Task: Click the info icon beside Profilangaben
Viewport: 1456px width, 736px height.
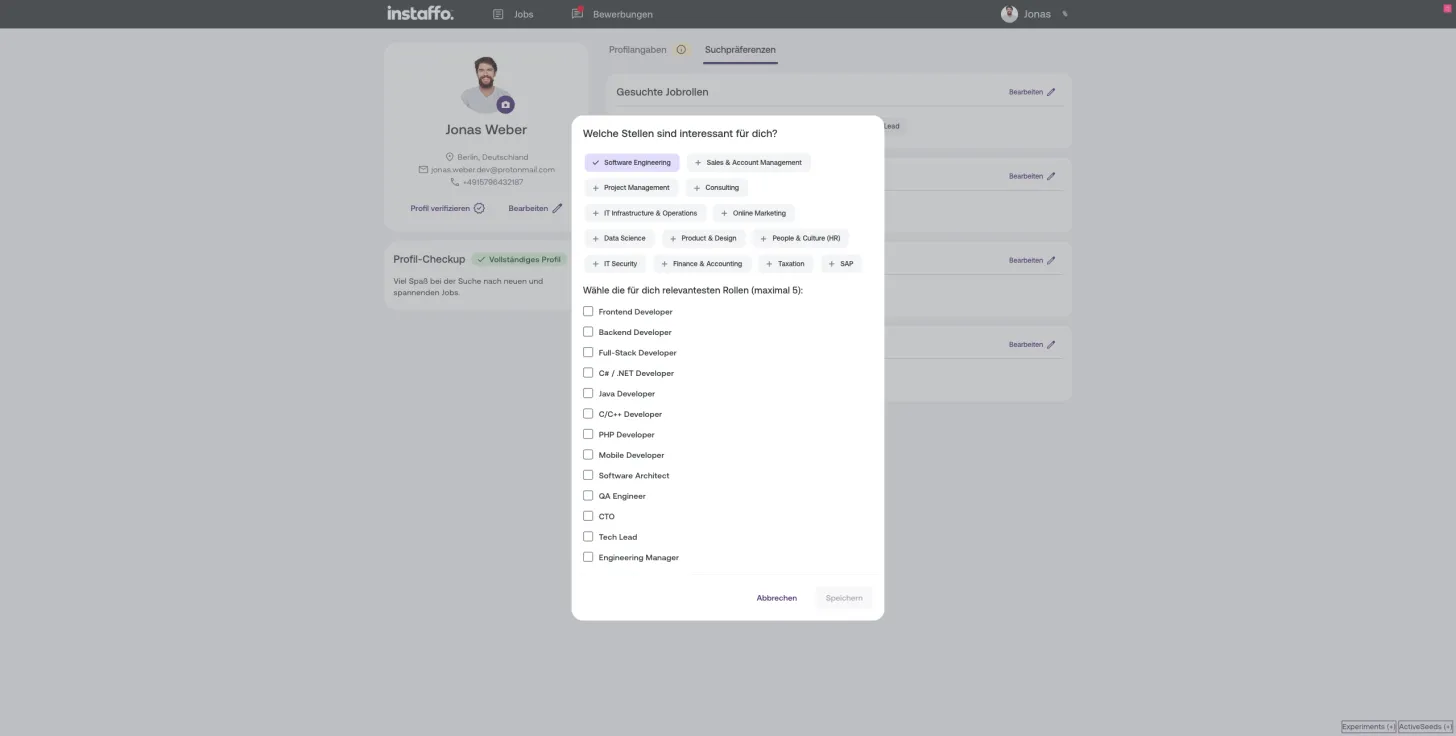Action: [x=681, y=49]
